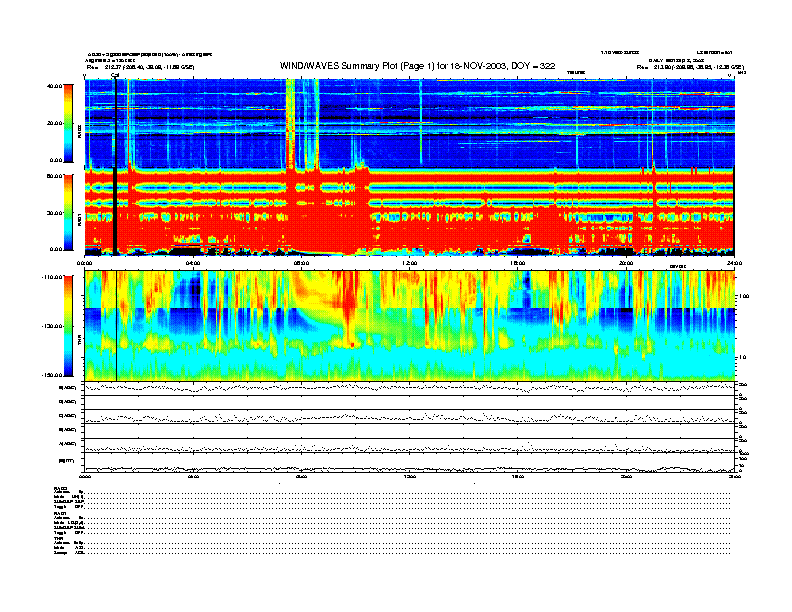The width and height of the screenshot is (792, 612).
Task: Click the RAD2 color scale bar
Action: (68, 123)
